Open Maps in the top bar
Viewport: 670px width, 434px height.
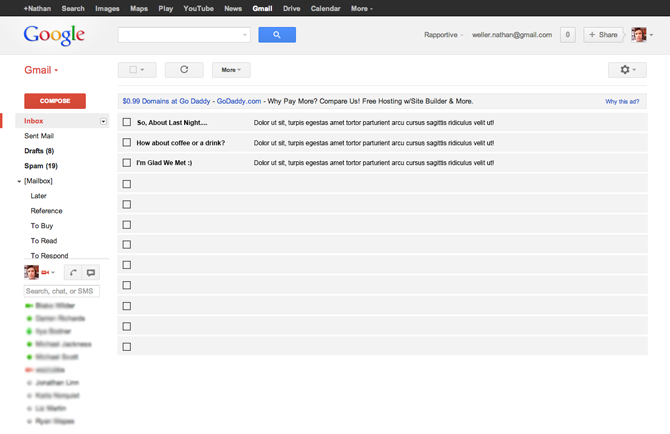point(139,8)
